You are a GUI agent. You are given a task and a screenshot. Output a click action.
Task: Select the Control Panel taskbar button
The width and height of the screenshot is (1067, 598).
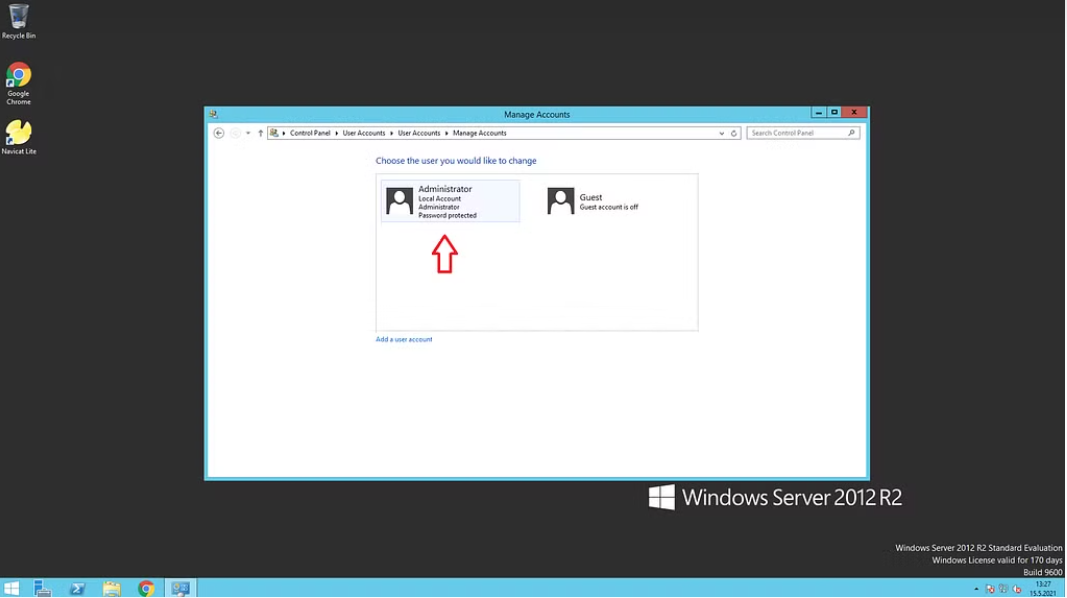tap(180, 588)
